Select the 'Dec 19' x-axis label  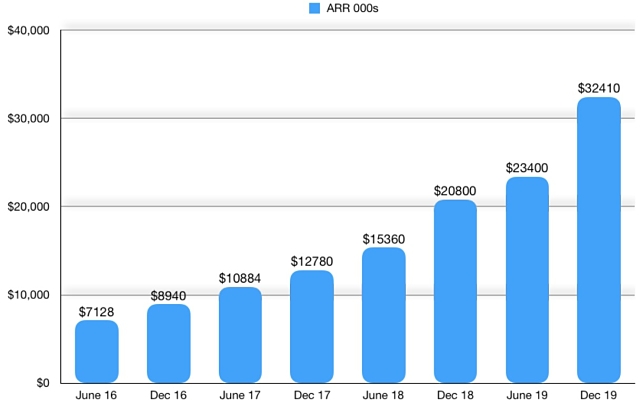[598, 396]
